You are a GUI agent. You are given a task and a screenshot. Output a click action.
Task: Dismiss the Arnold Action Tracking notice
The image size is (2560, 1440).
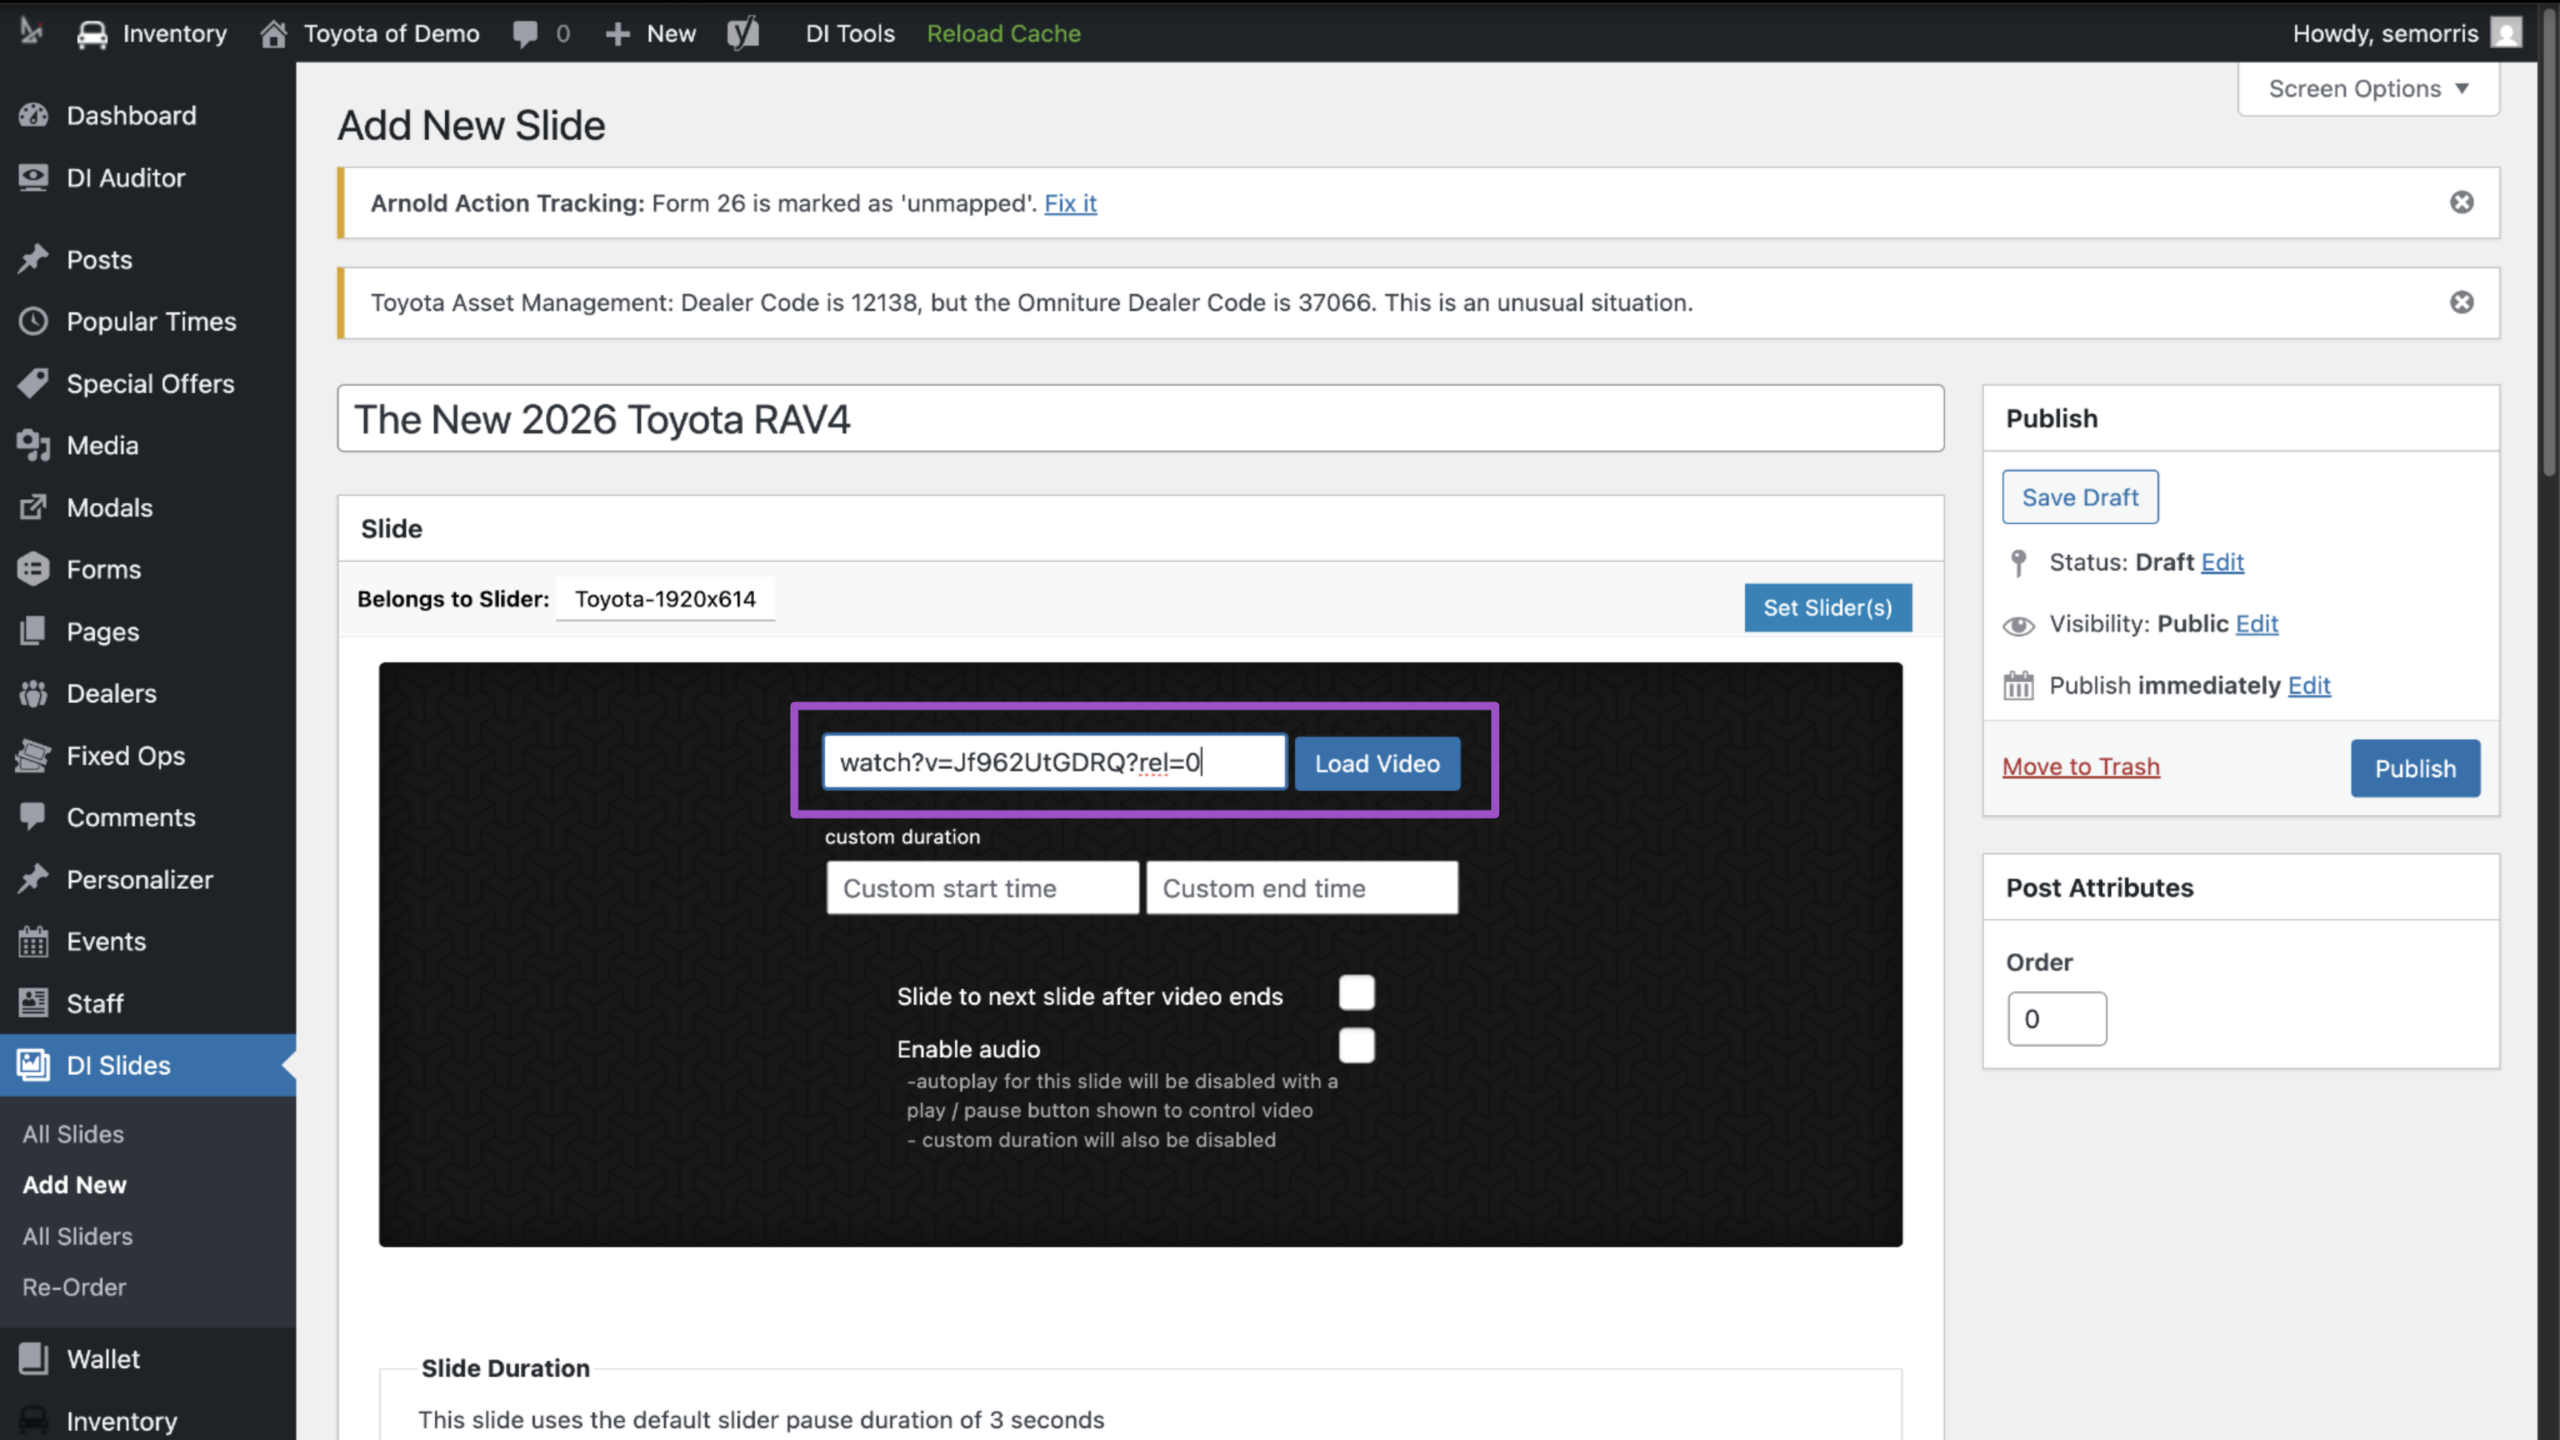pos(2462,203)
